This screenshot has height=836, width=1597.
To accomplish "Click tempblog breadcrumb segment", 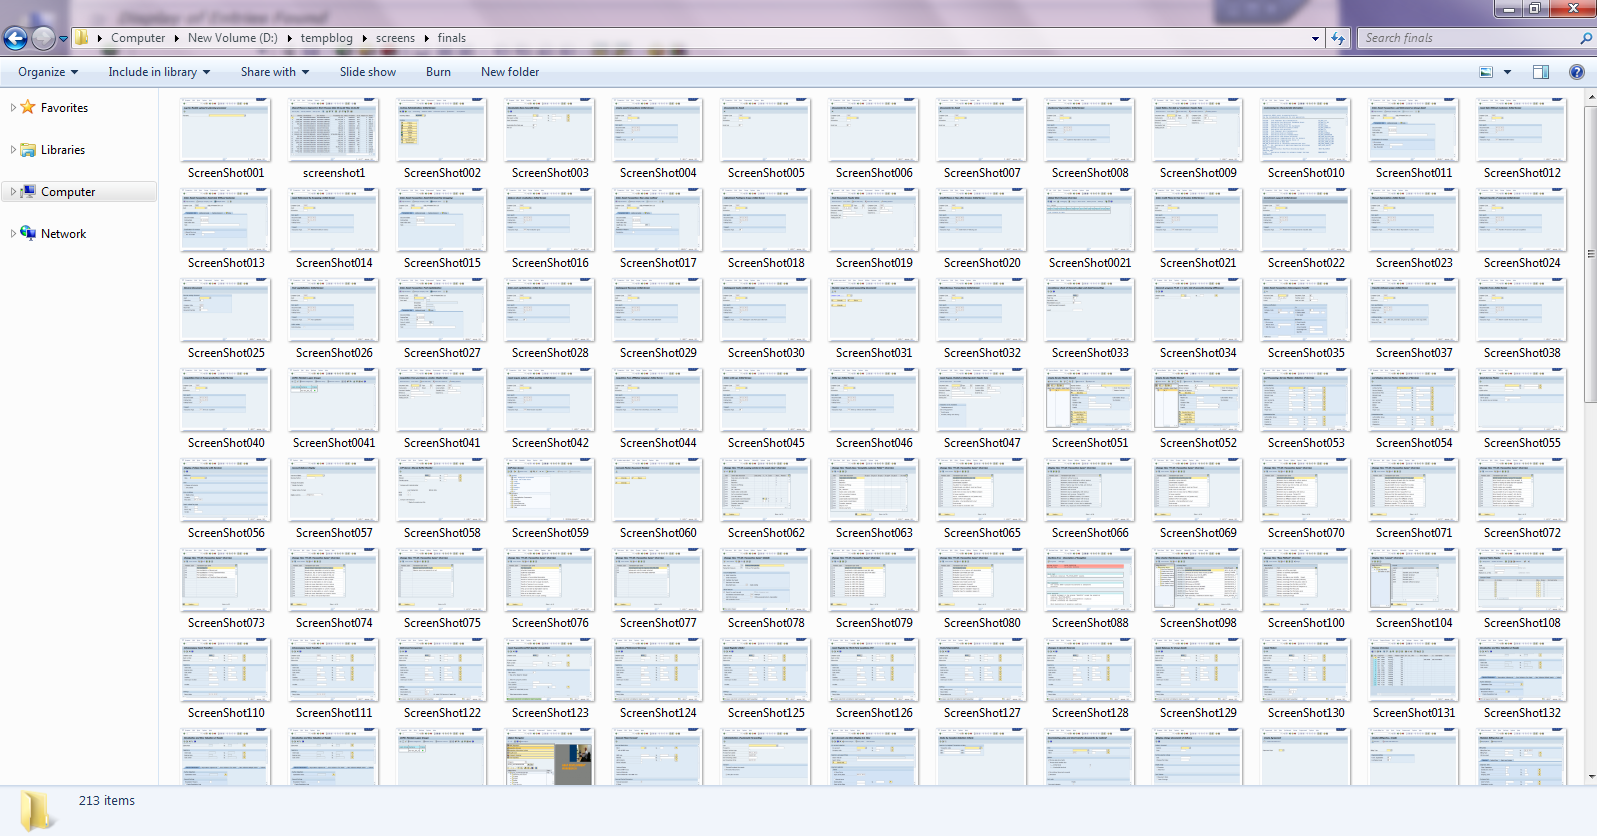I will point(327,38).
